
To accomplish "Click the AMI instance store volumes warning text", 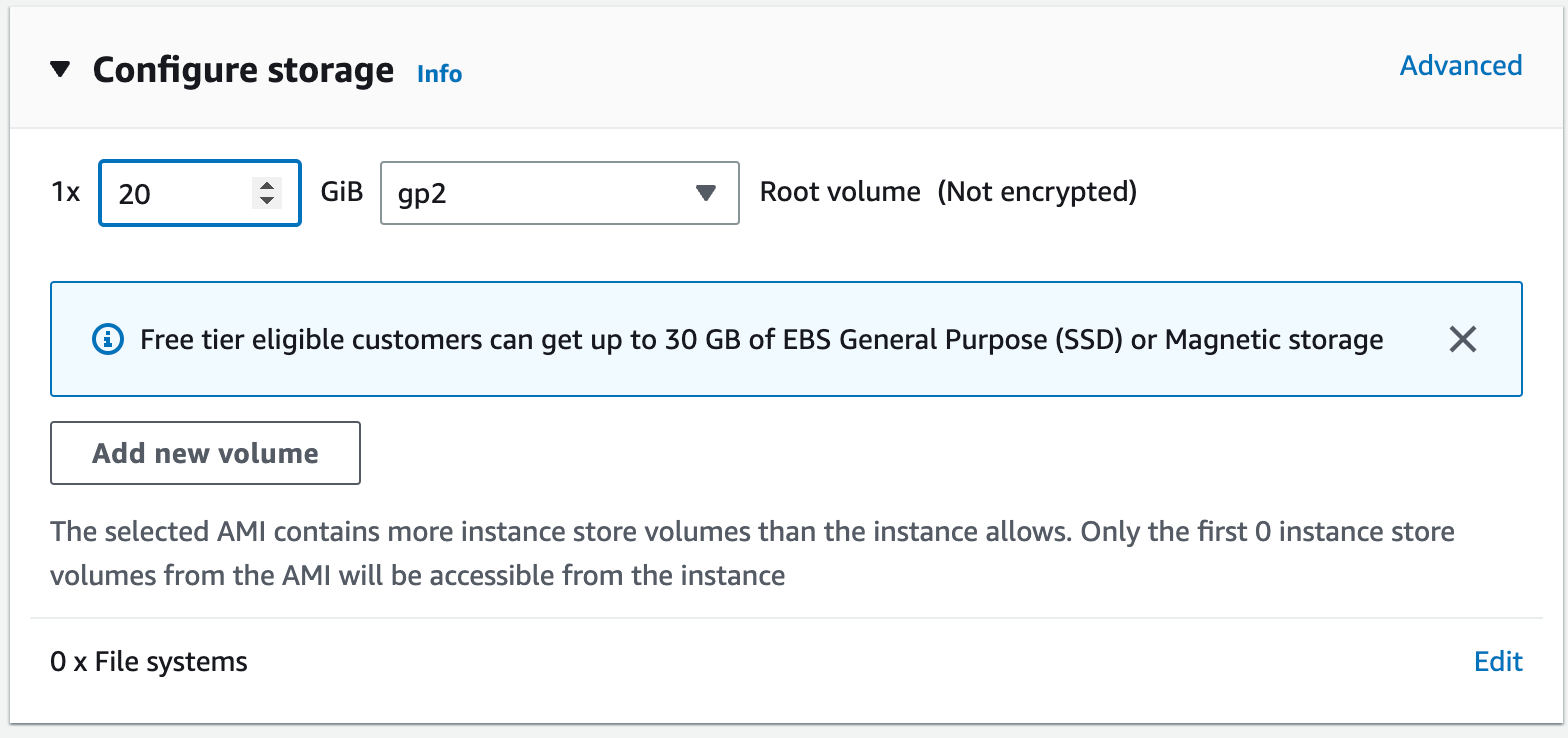I will click(752, 553).
